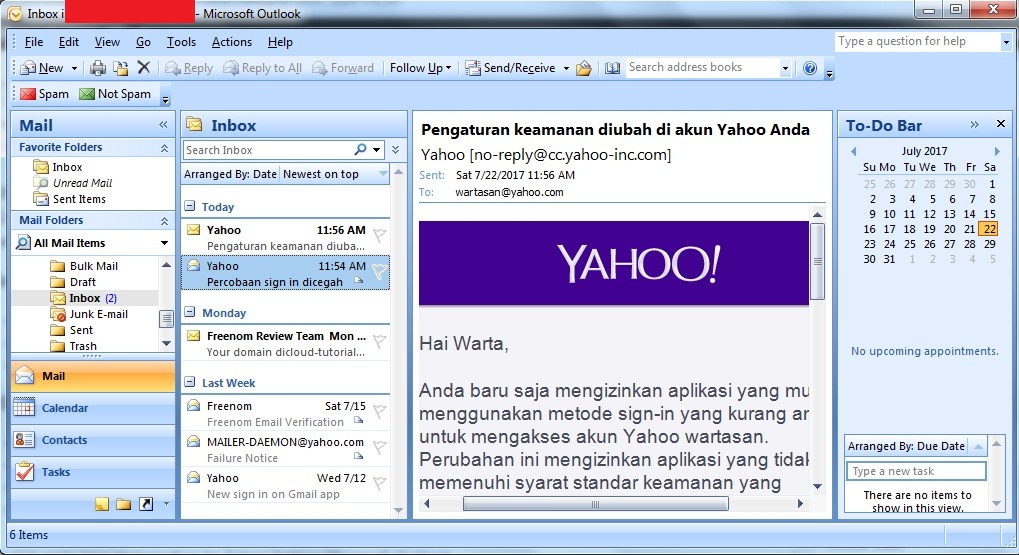Screen dimensions: 1019x555
Task: Minimize the Mail navigation pane
Action: (x=163, y=125)
